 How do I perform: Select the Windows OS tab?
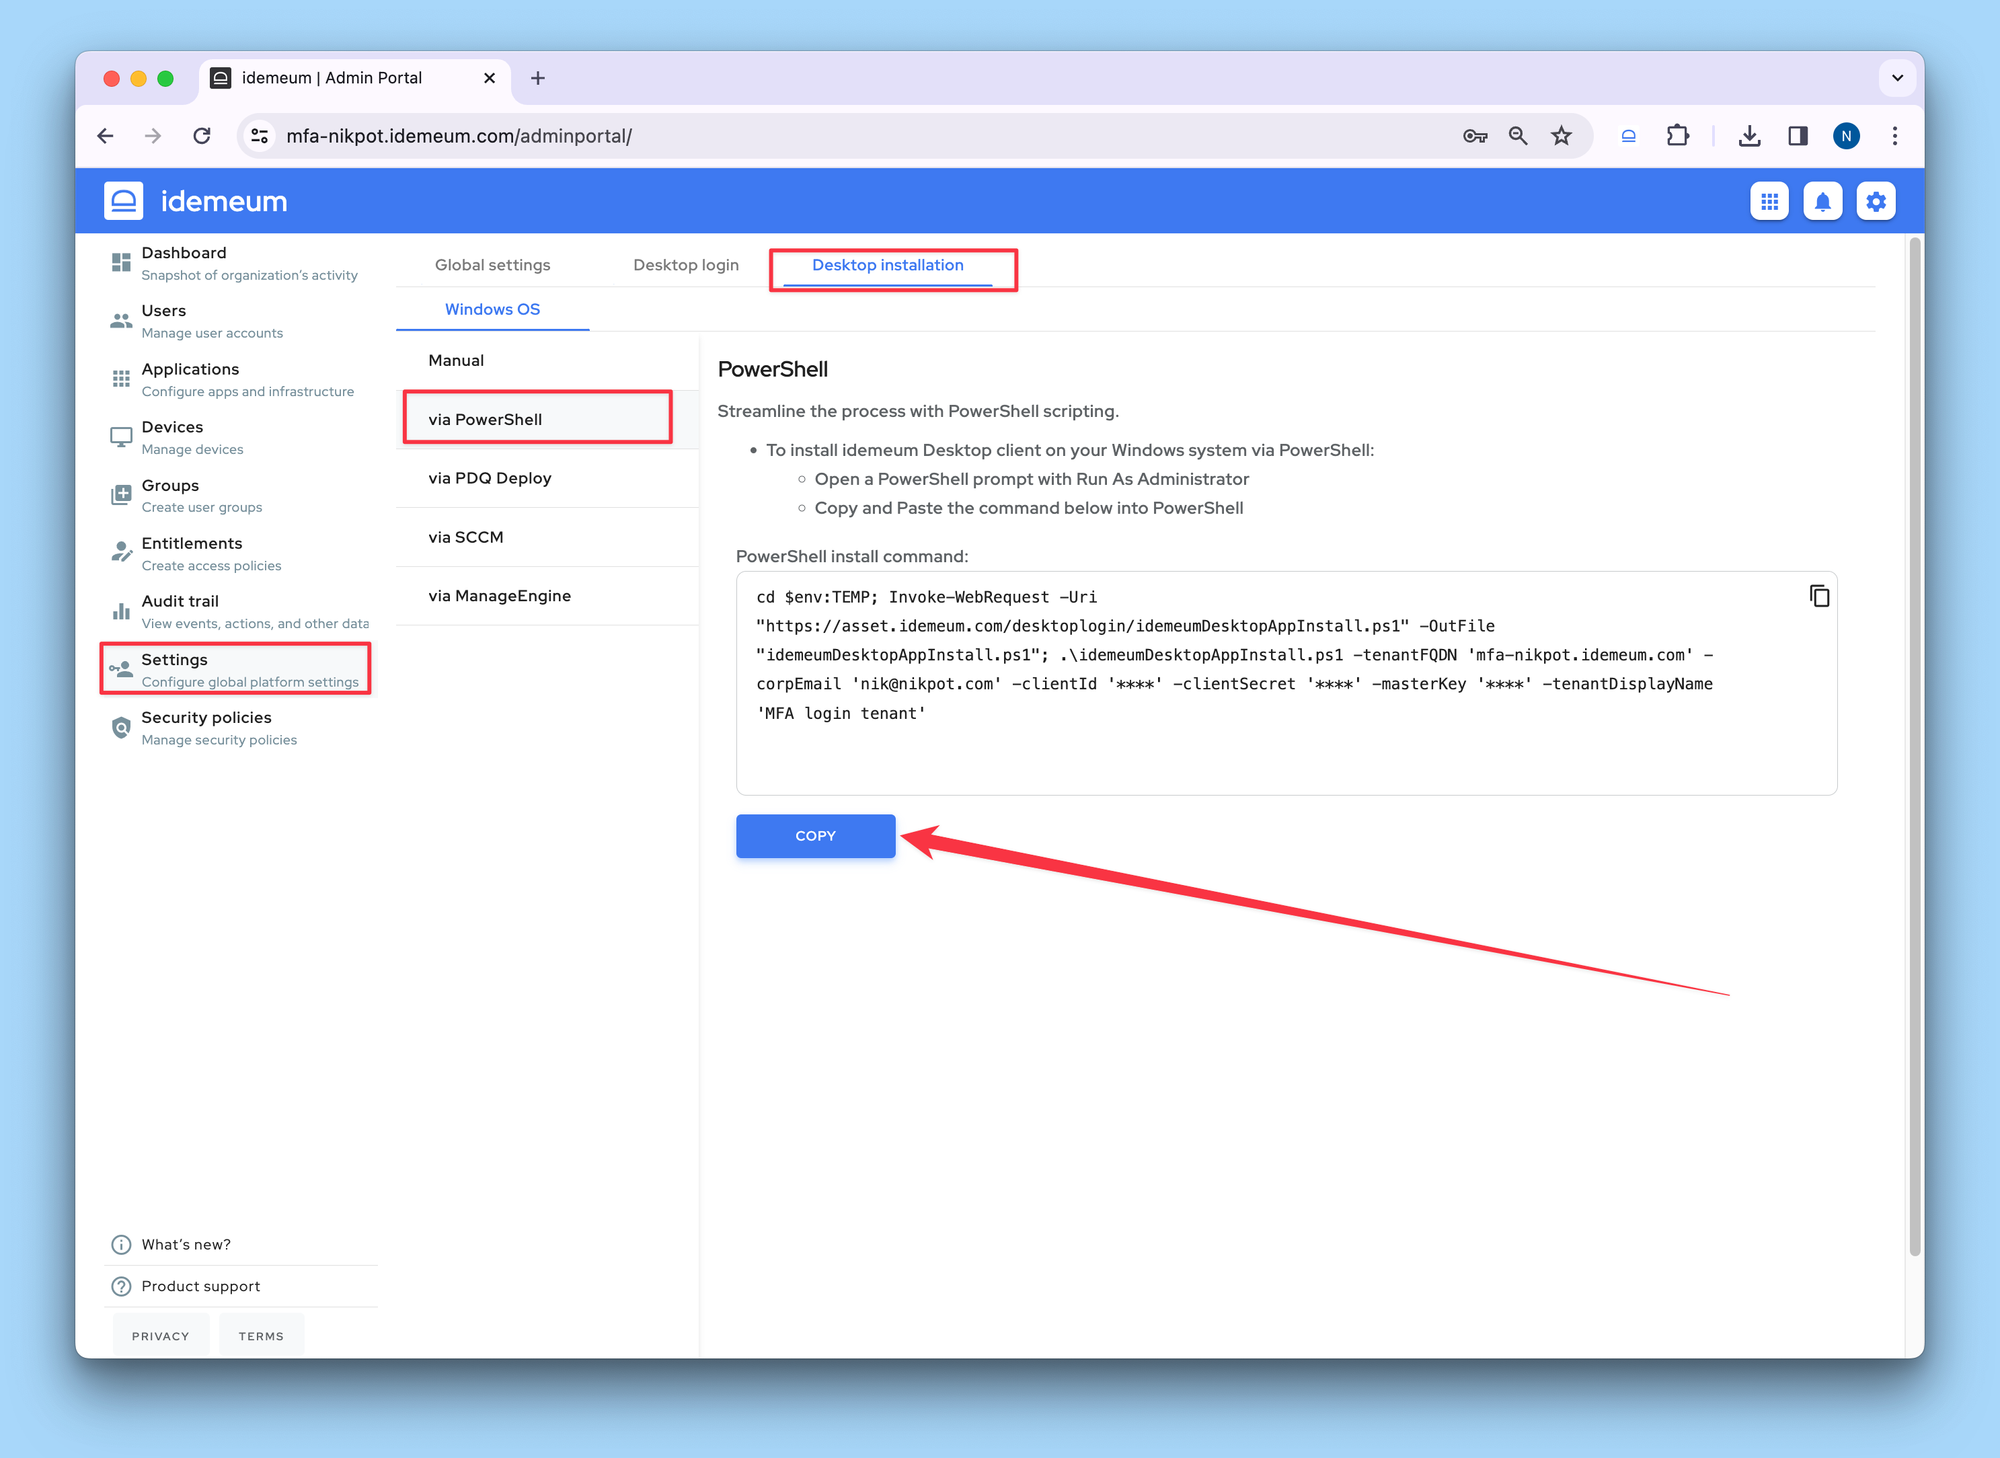click(x=492, y=310)
